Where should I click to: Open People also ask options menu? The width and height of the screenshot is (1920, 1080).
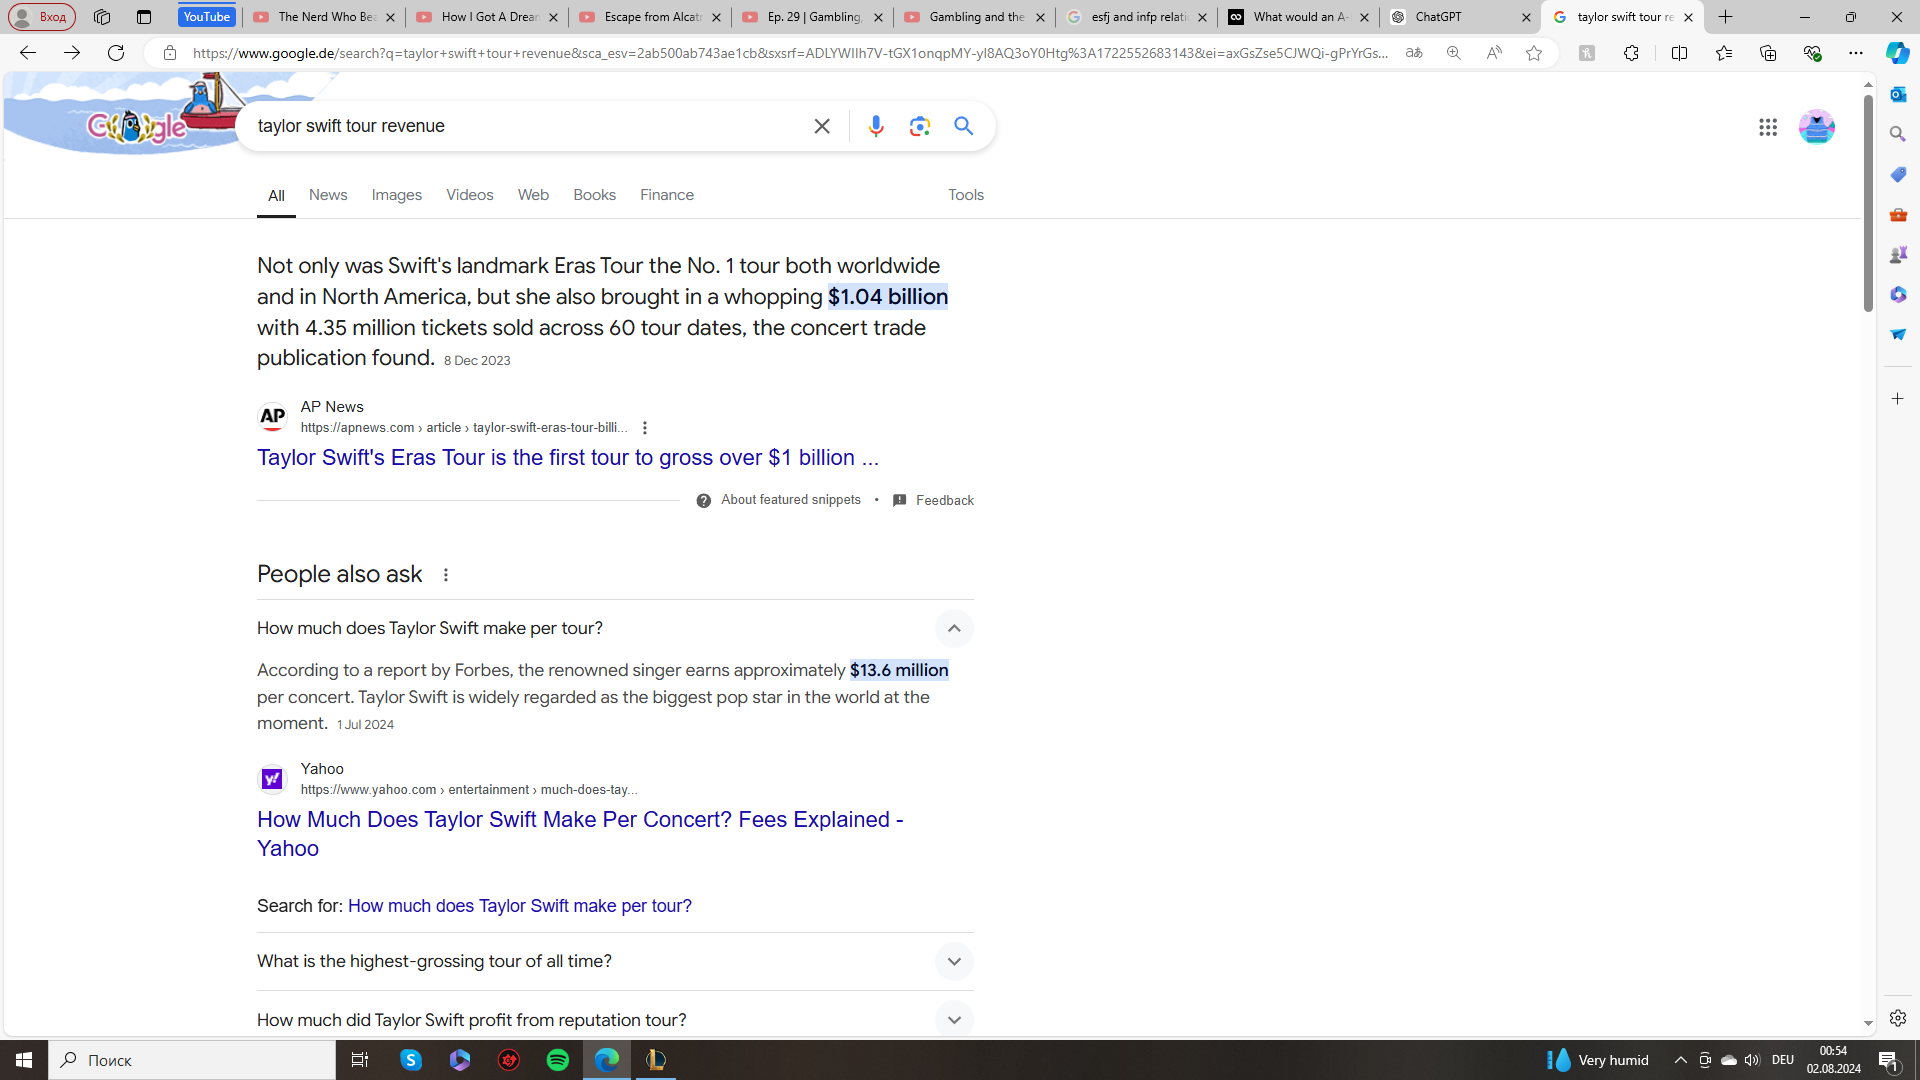446,575
